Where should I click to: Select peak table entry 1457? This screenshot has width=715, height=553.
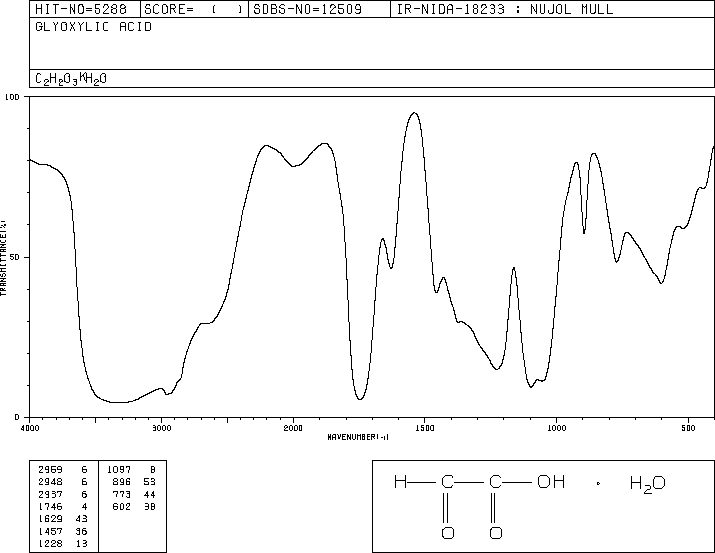pyautogui.click(x=63, y=531)
